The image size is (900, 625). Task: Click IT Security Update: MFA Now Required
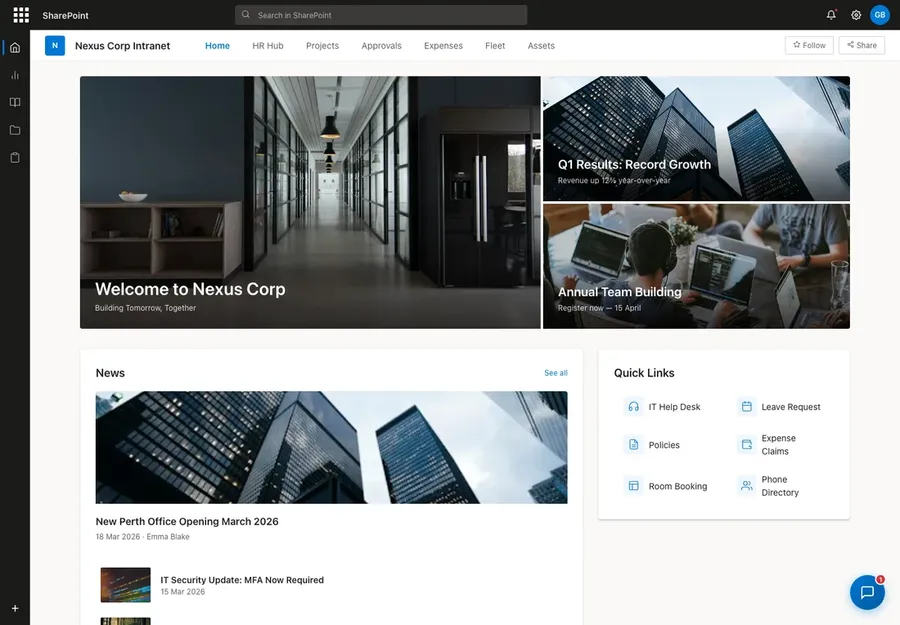[x=242, y=580]
